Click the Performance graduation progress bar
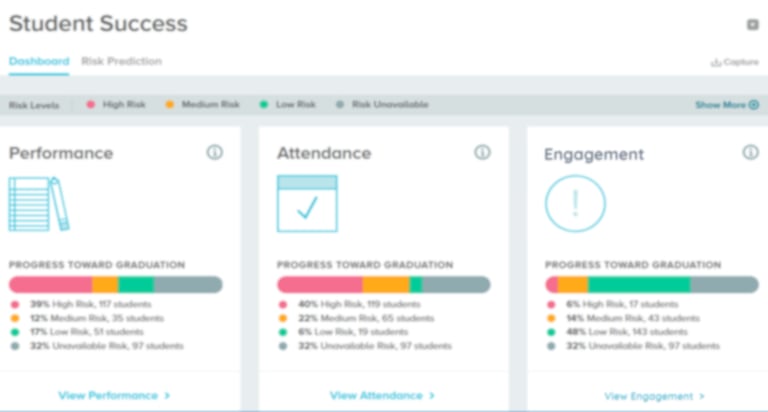Image resolution: width=768 pixels, height=412 pixels. pos(115,285)
